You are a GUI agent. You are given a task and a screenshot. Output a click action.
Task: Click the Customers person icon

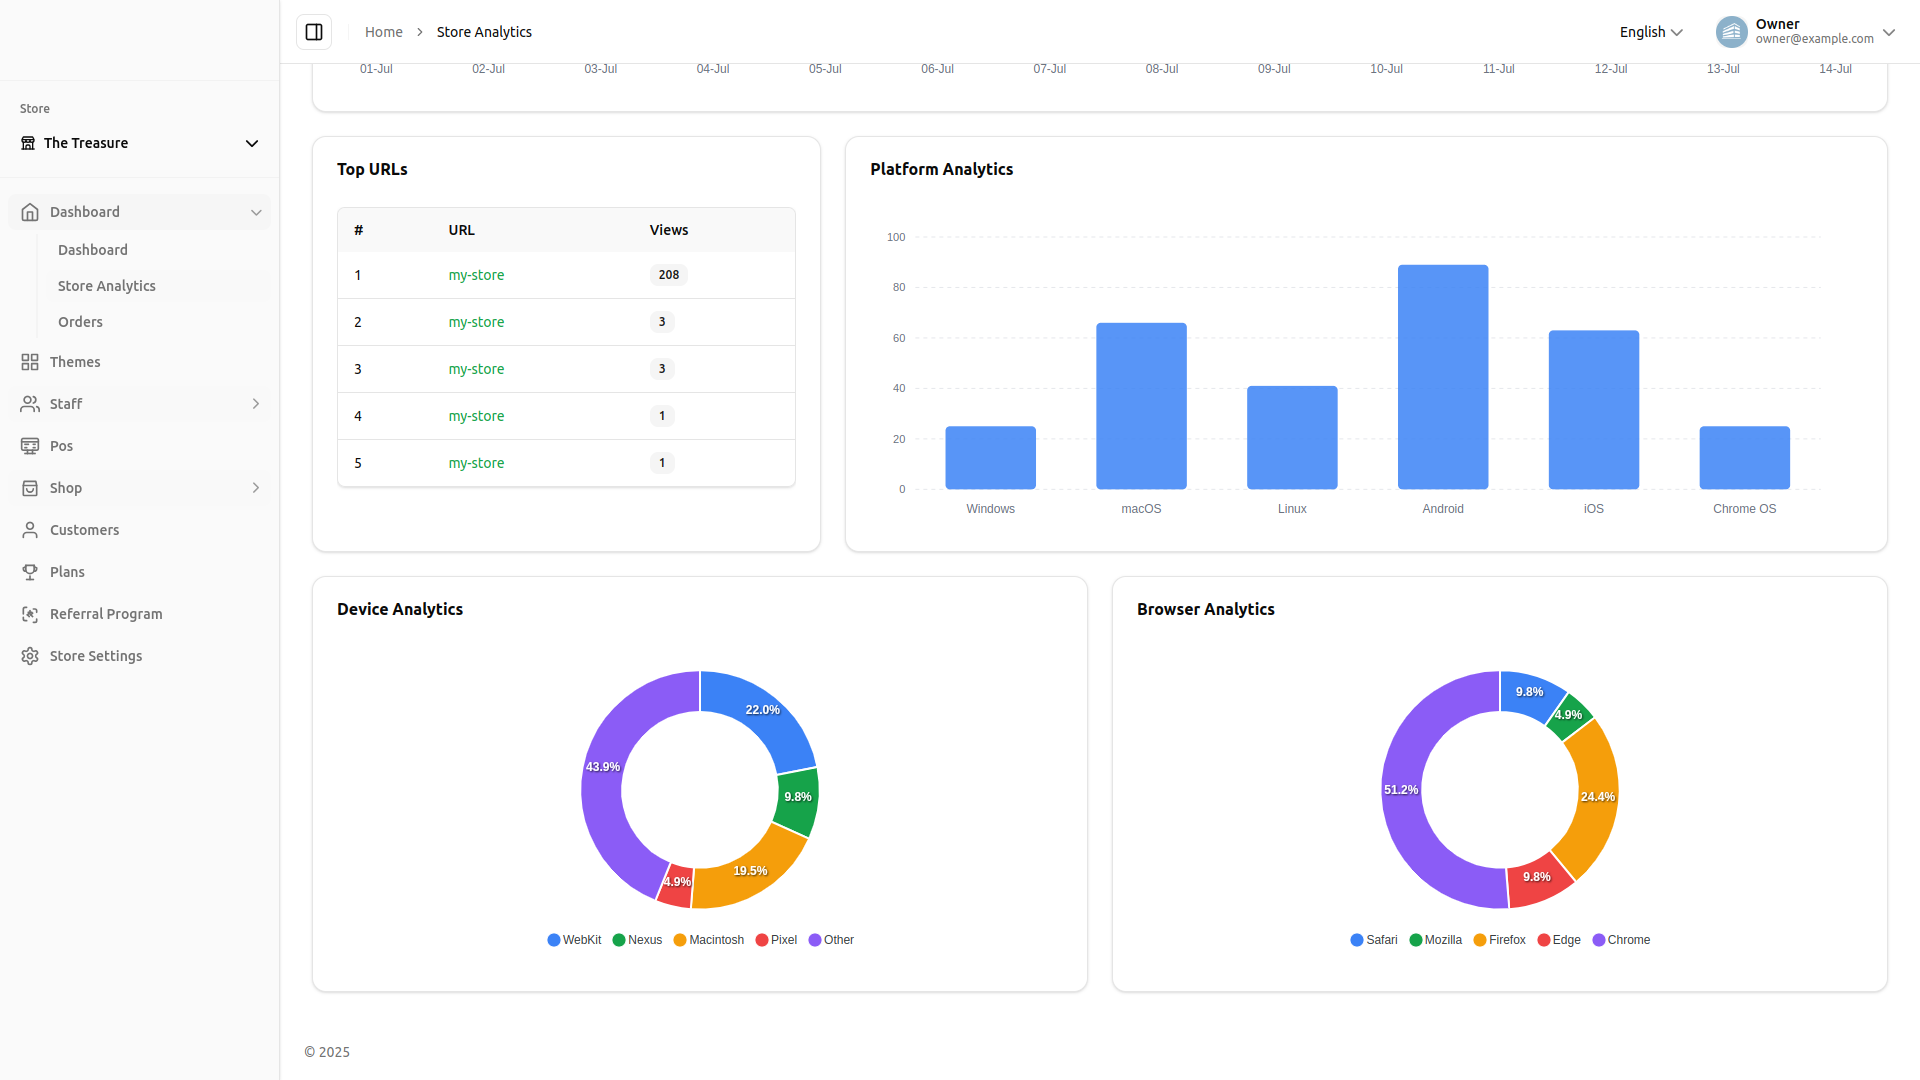pyautogui.click(x=30, y=530)
